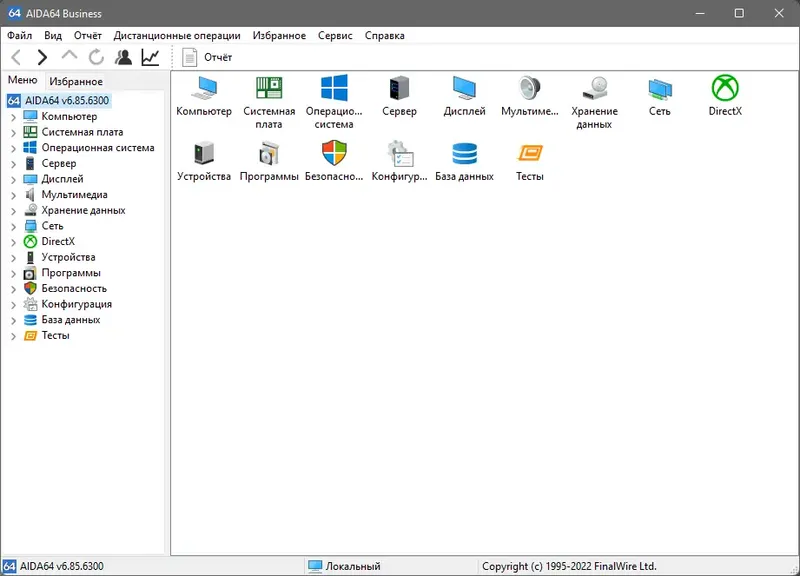The image size is (800, 576).
Task: Select the DirectX icon in the content panel
Action: (x=723, y=90)
